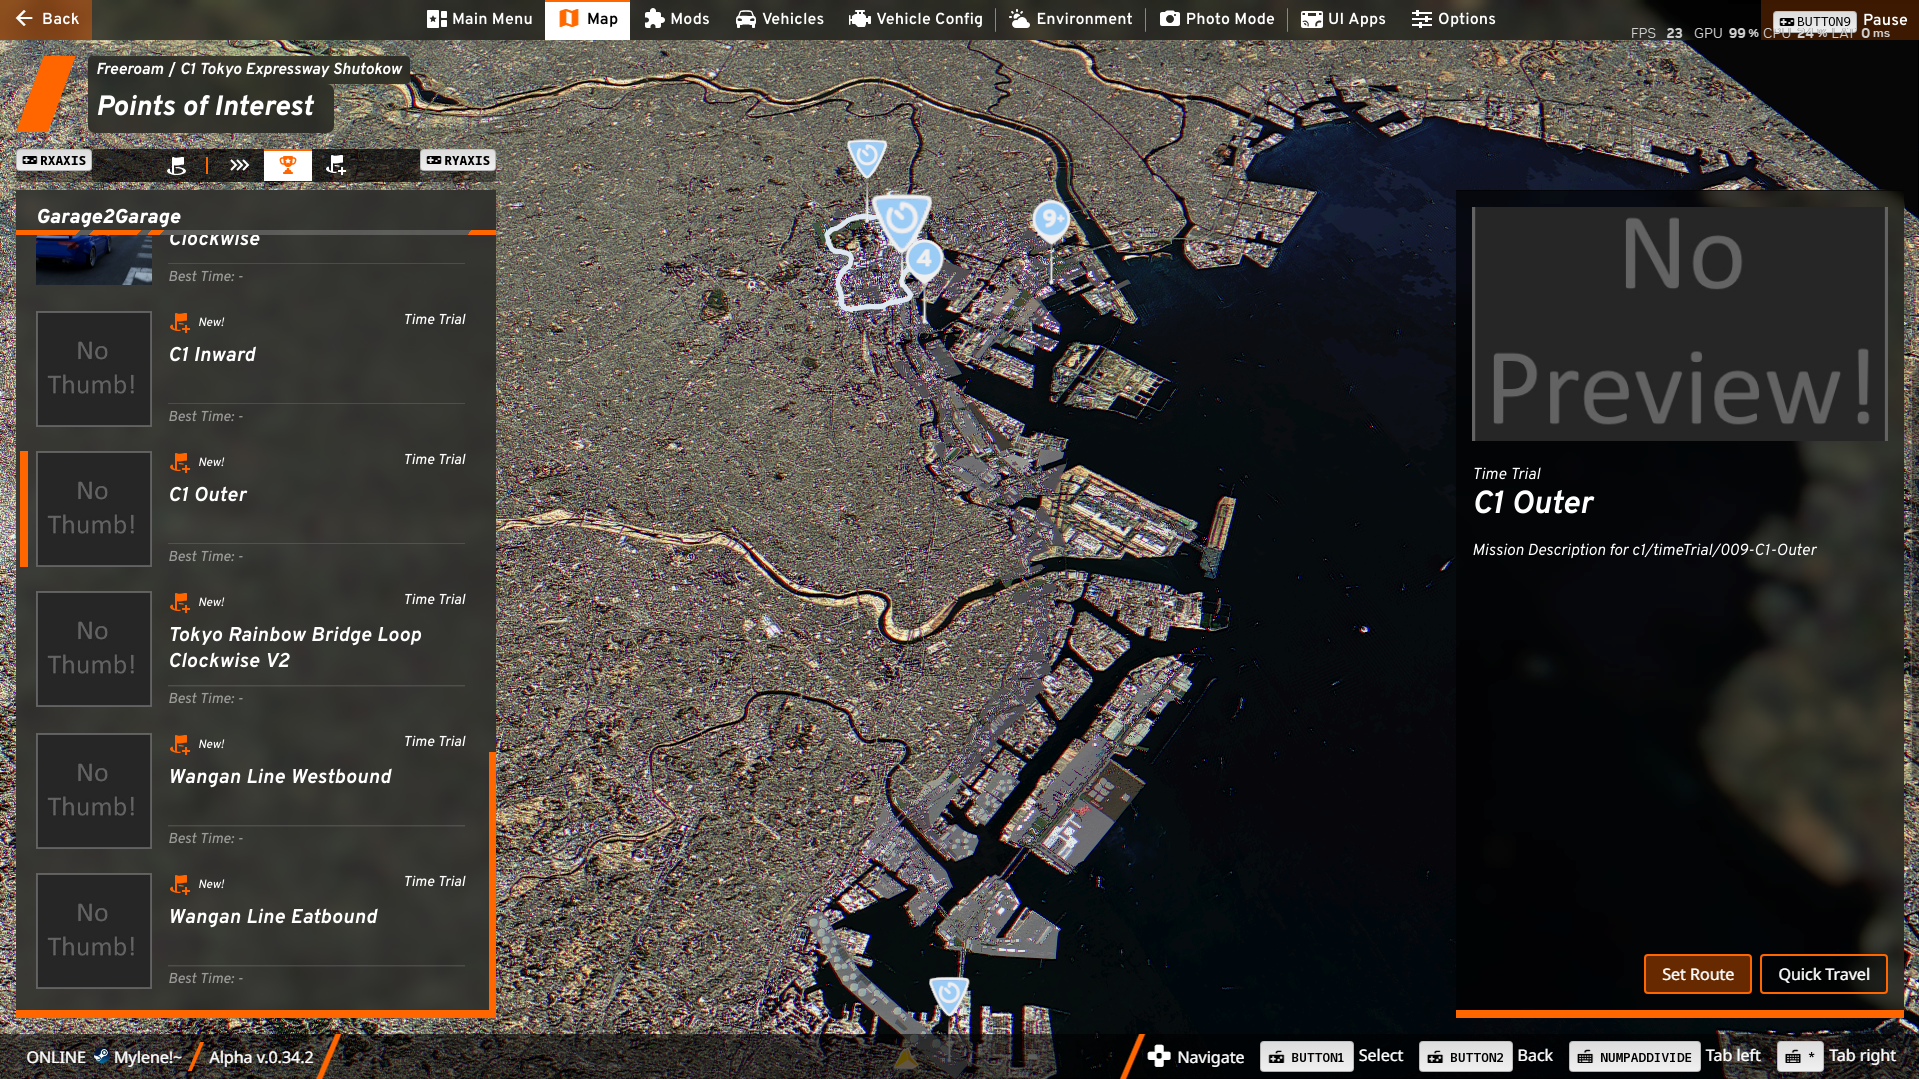Click the Alpha v.0.34.2 version label
Image resolution: width=1919 pixels, height=1079 pixels.
tap(261, 1057)
